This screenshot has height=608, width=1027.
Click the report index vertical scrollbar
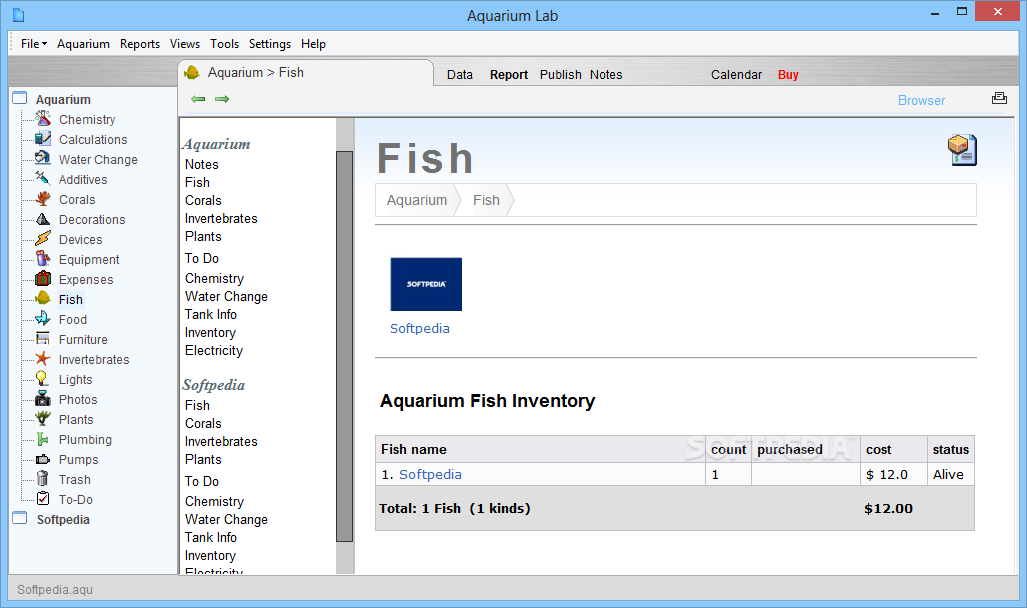click(345, 346)
